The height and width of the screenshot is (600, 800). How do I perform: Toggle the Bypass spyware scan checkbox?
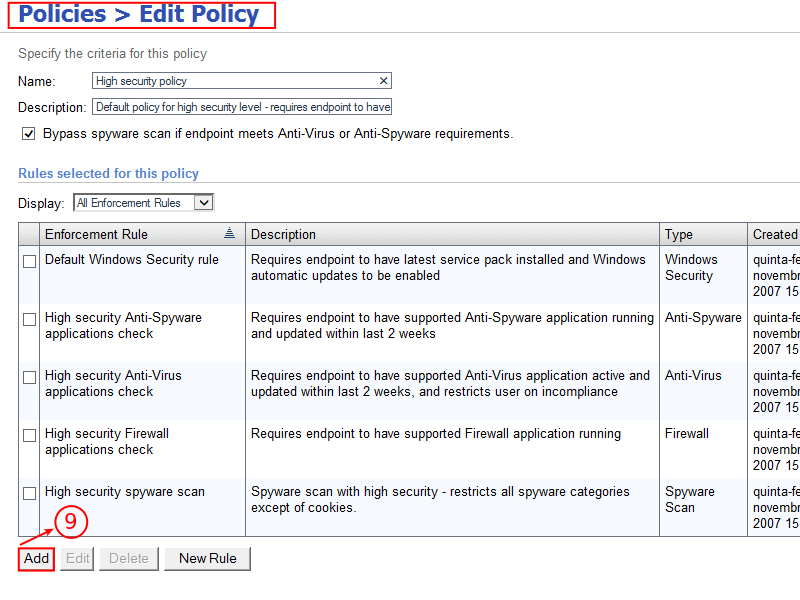(x=29, y=134)
